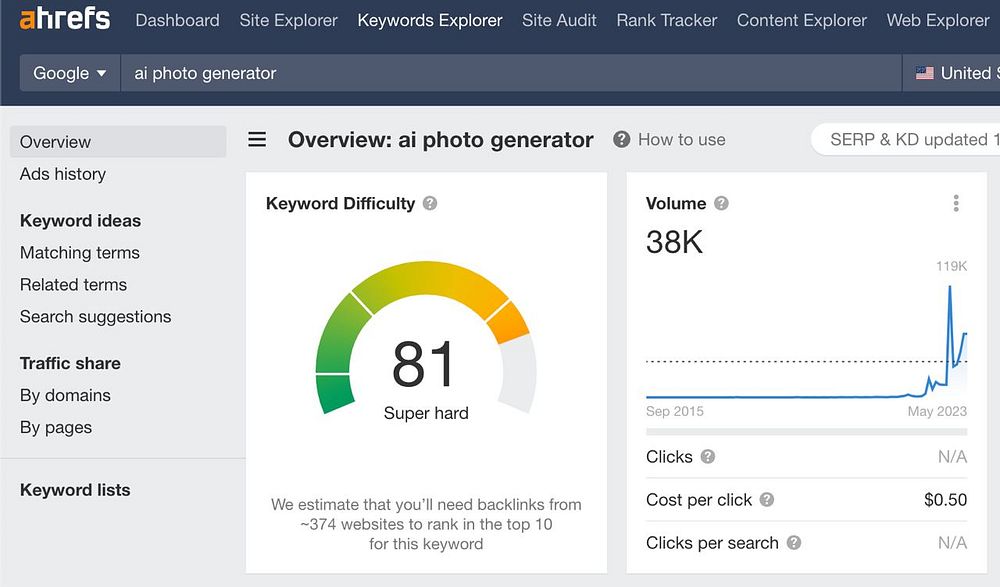Viewport: 1000px width, 587px height.
Task: Open the Site Explorer menu item
Action: click(289, 20)
